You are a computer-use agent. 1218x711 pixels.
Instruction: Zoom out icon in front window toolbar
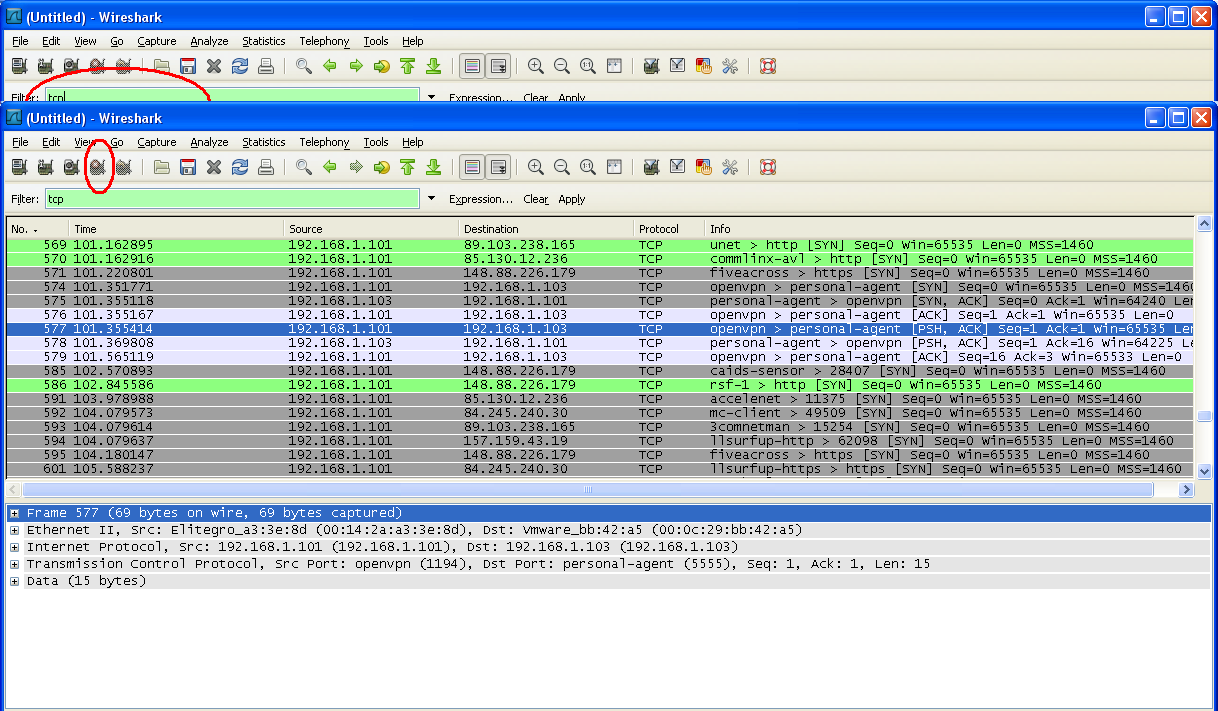[562, 167]
